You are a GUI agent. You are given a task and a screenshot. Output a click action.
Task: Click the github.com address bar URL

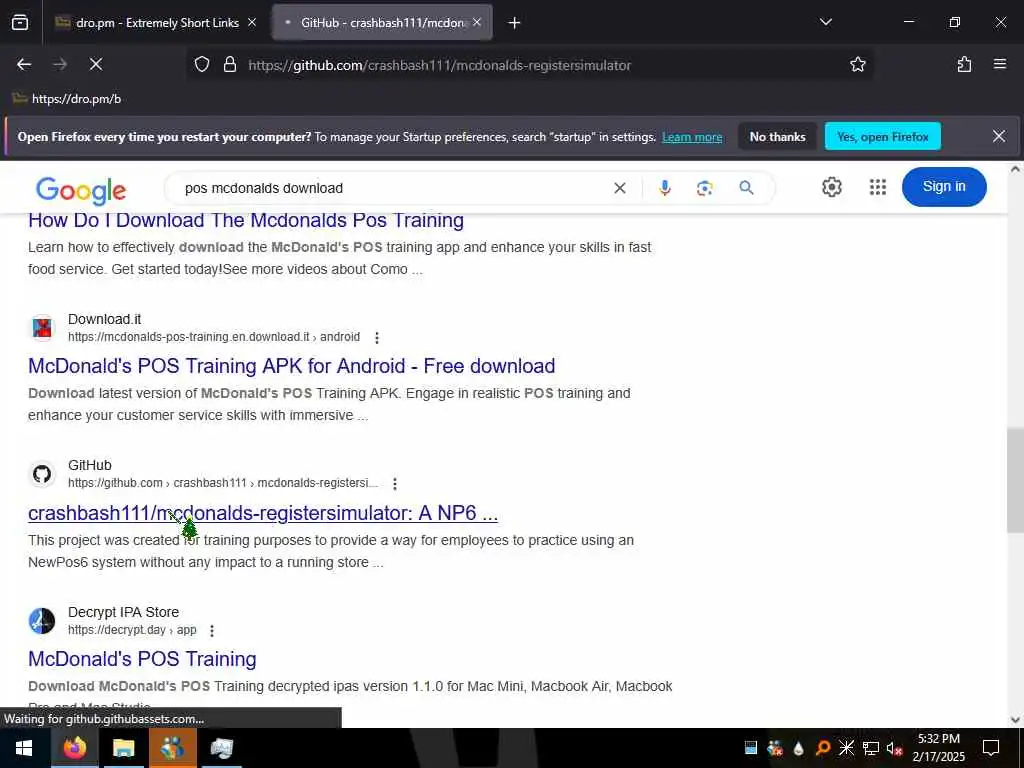(440, 65)
